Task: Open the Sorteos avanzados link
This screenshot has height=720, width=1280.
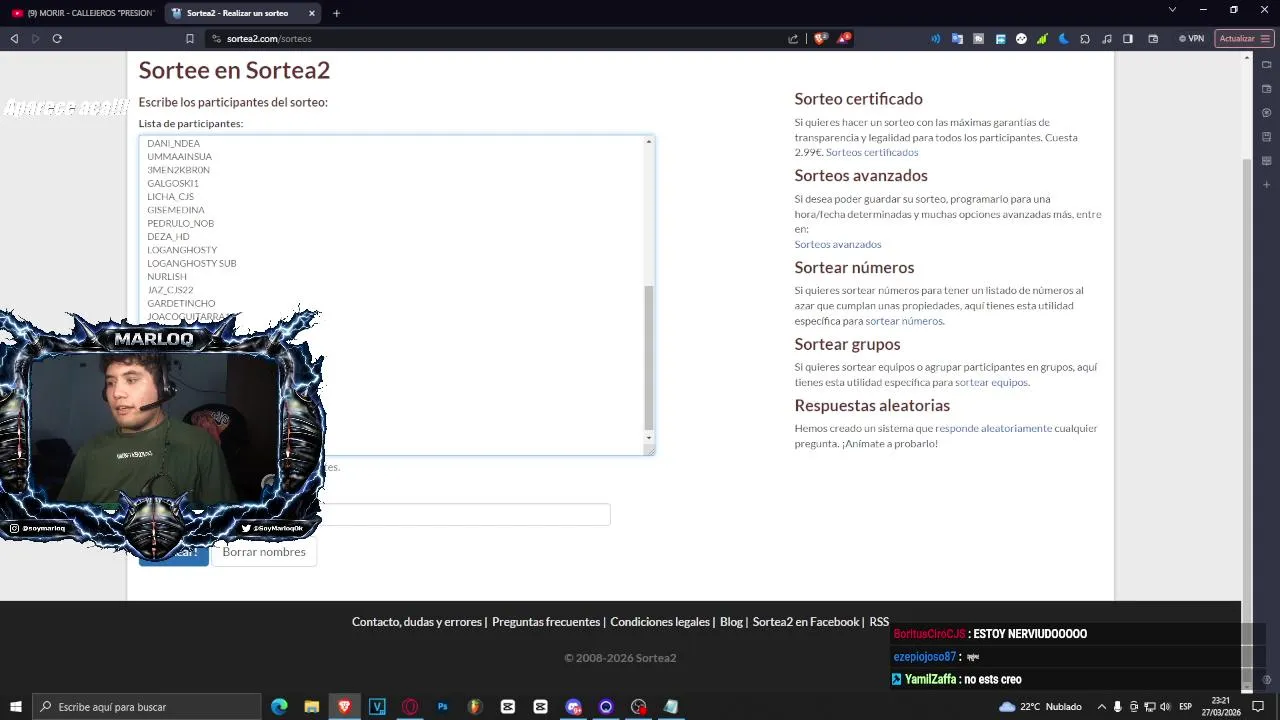Action: 838,244
